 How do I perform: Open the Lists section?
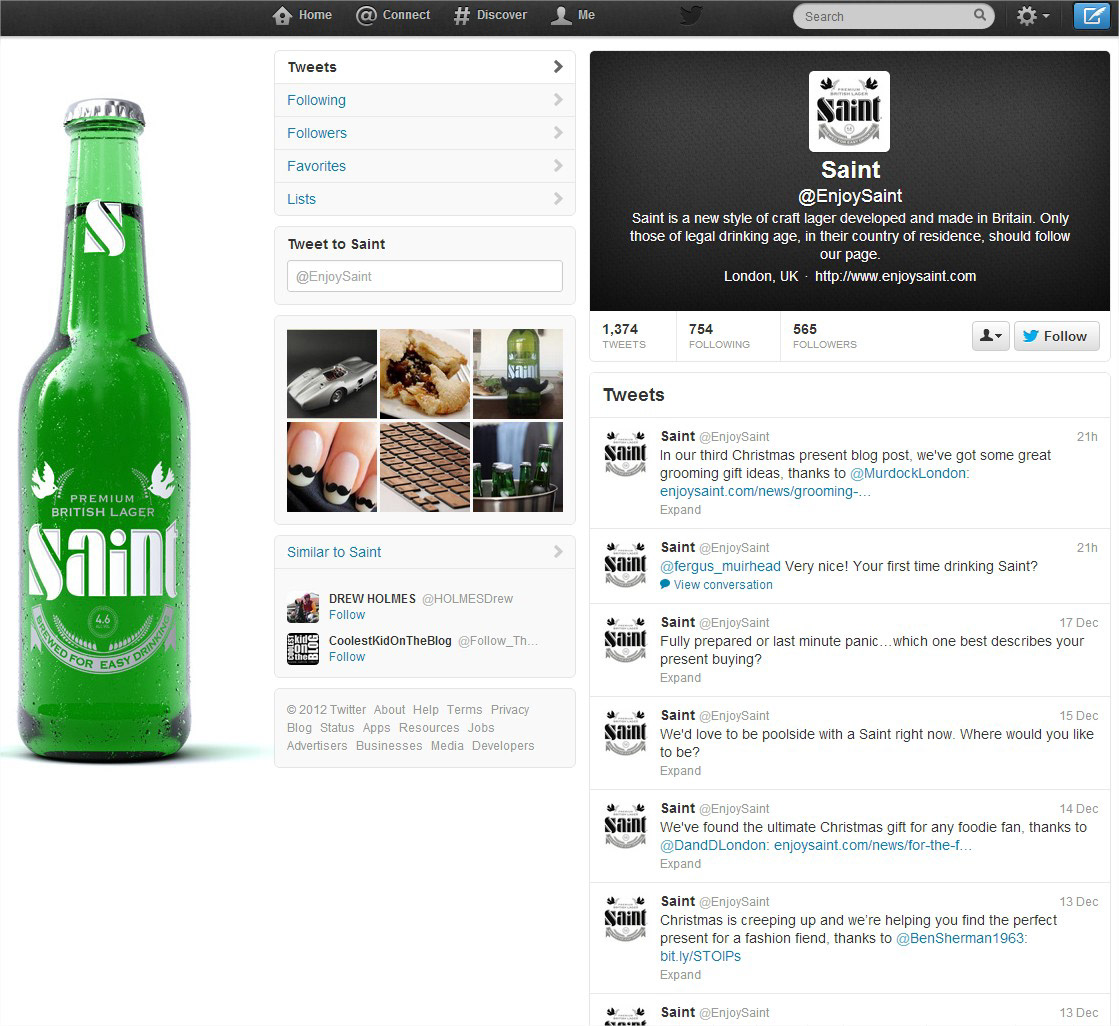[425, 198]
